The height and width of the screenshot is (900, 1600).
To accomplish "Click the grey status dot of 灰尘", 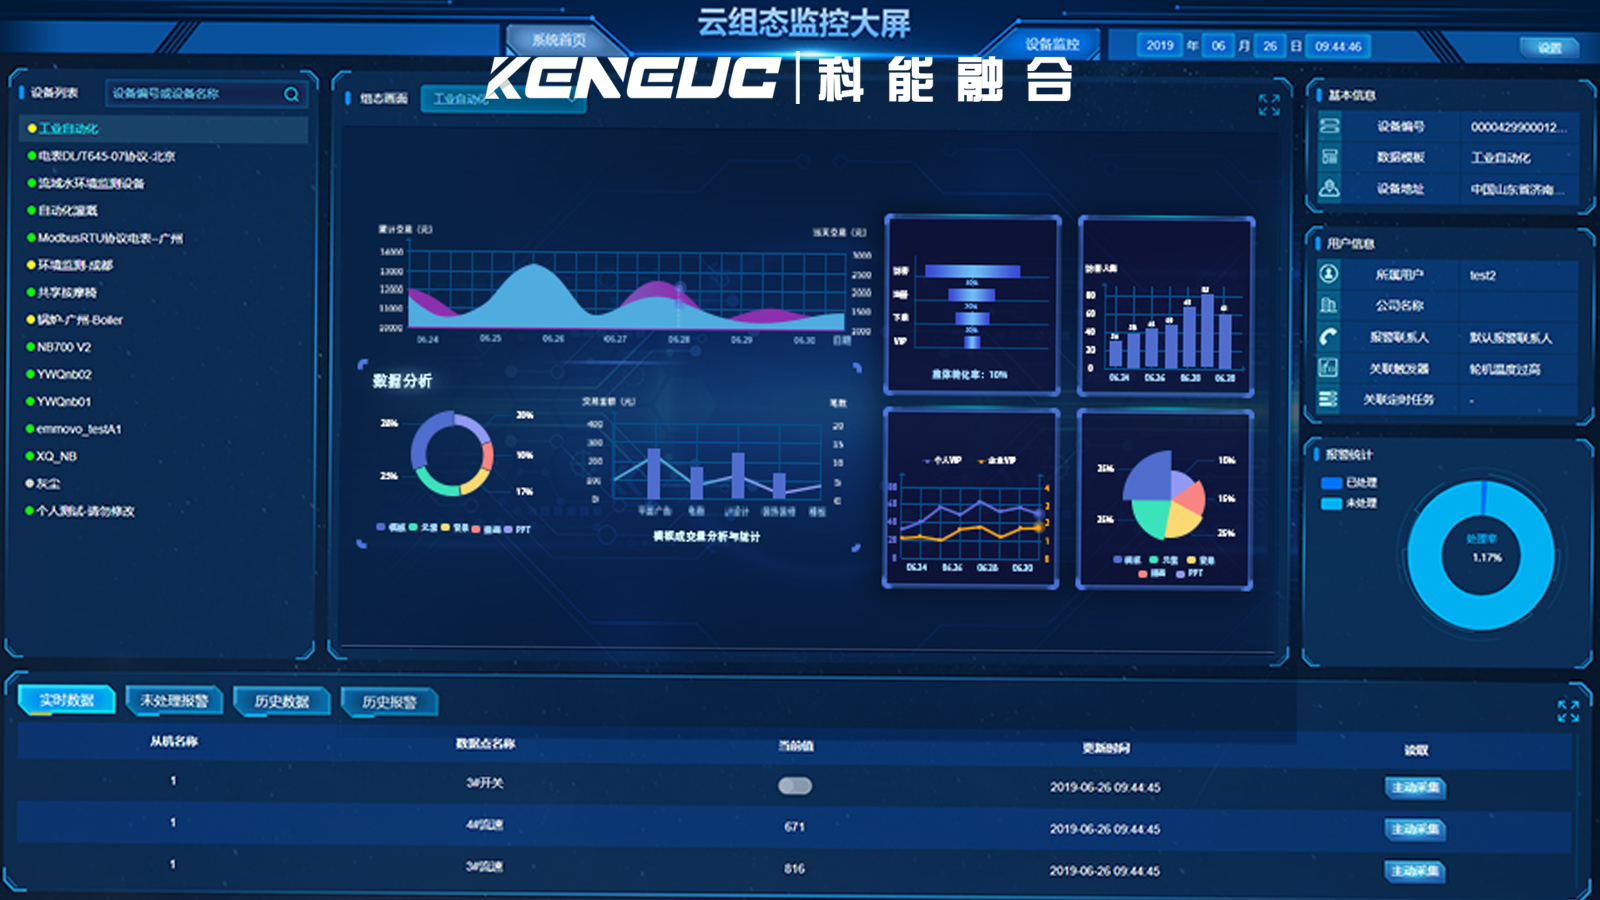I will pos(30,483).
